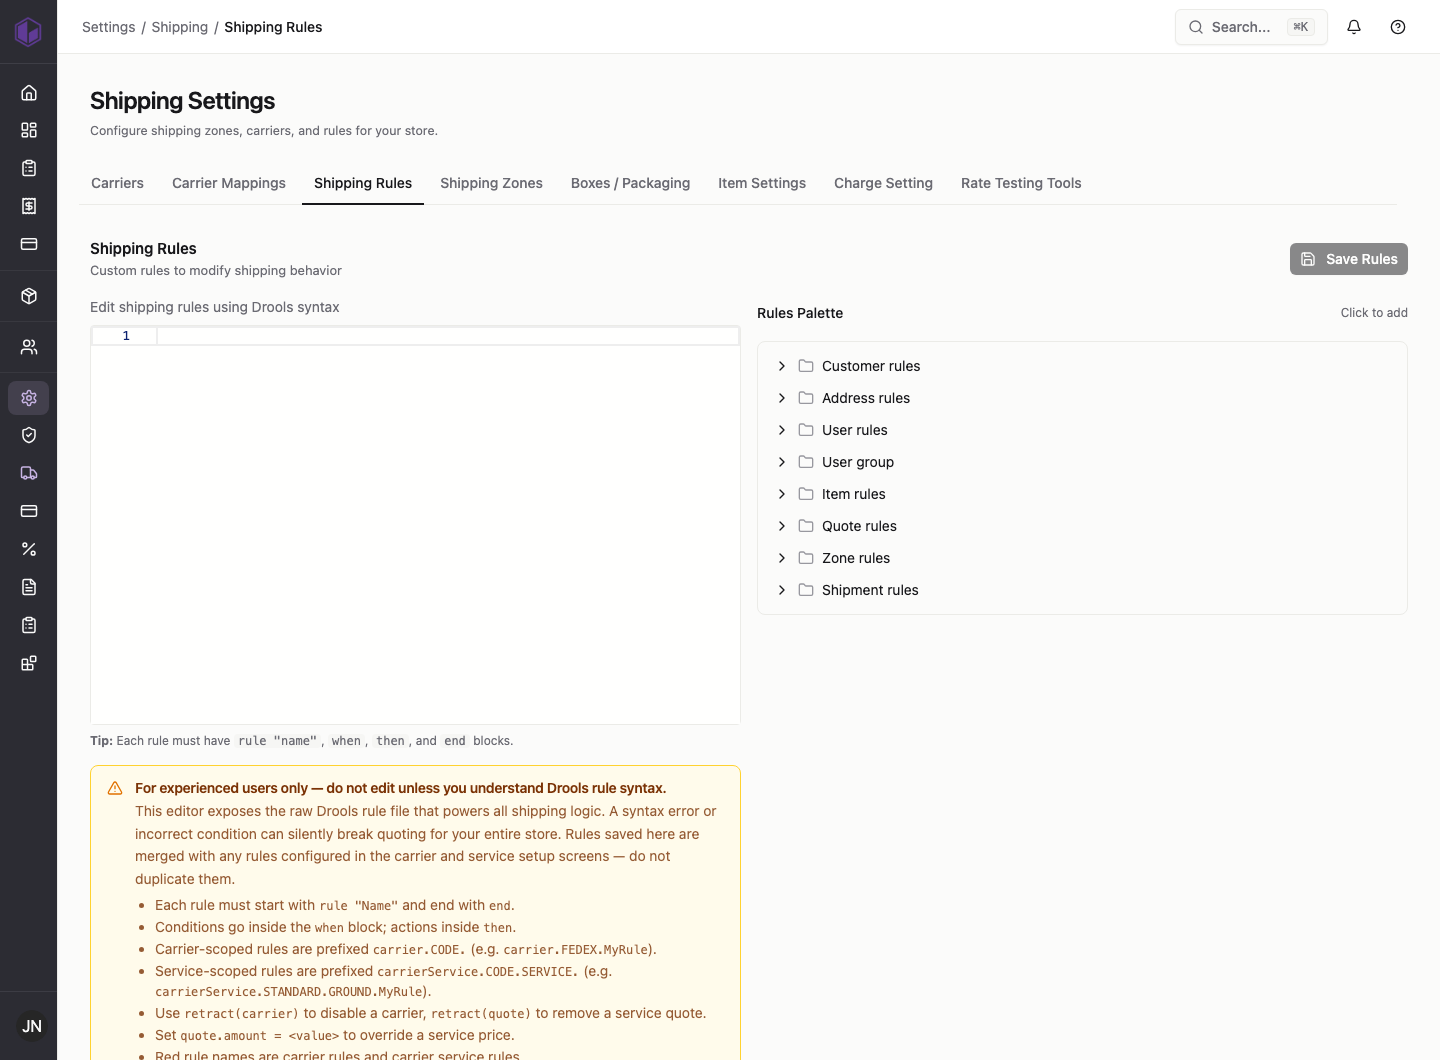Image resolution: width=1440 pixels, height=1060 pixels.
Task: Go to Settings in the breadcrumb
Action: pyautogui.click(x=108, y=27)
